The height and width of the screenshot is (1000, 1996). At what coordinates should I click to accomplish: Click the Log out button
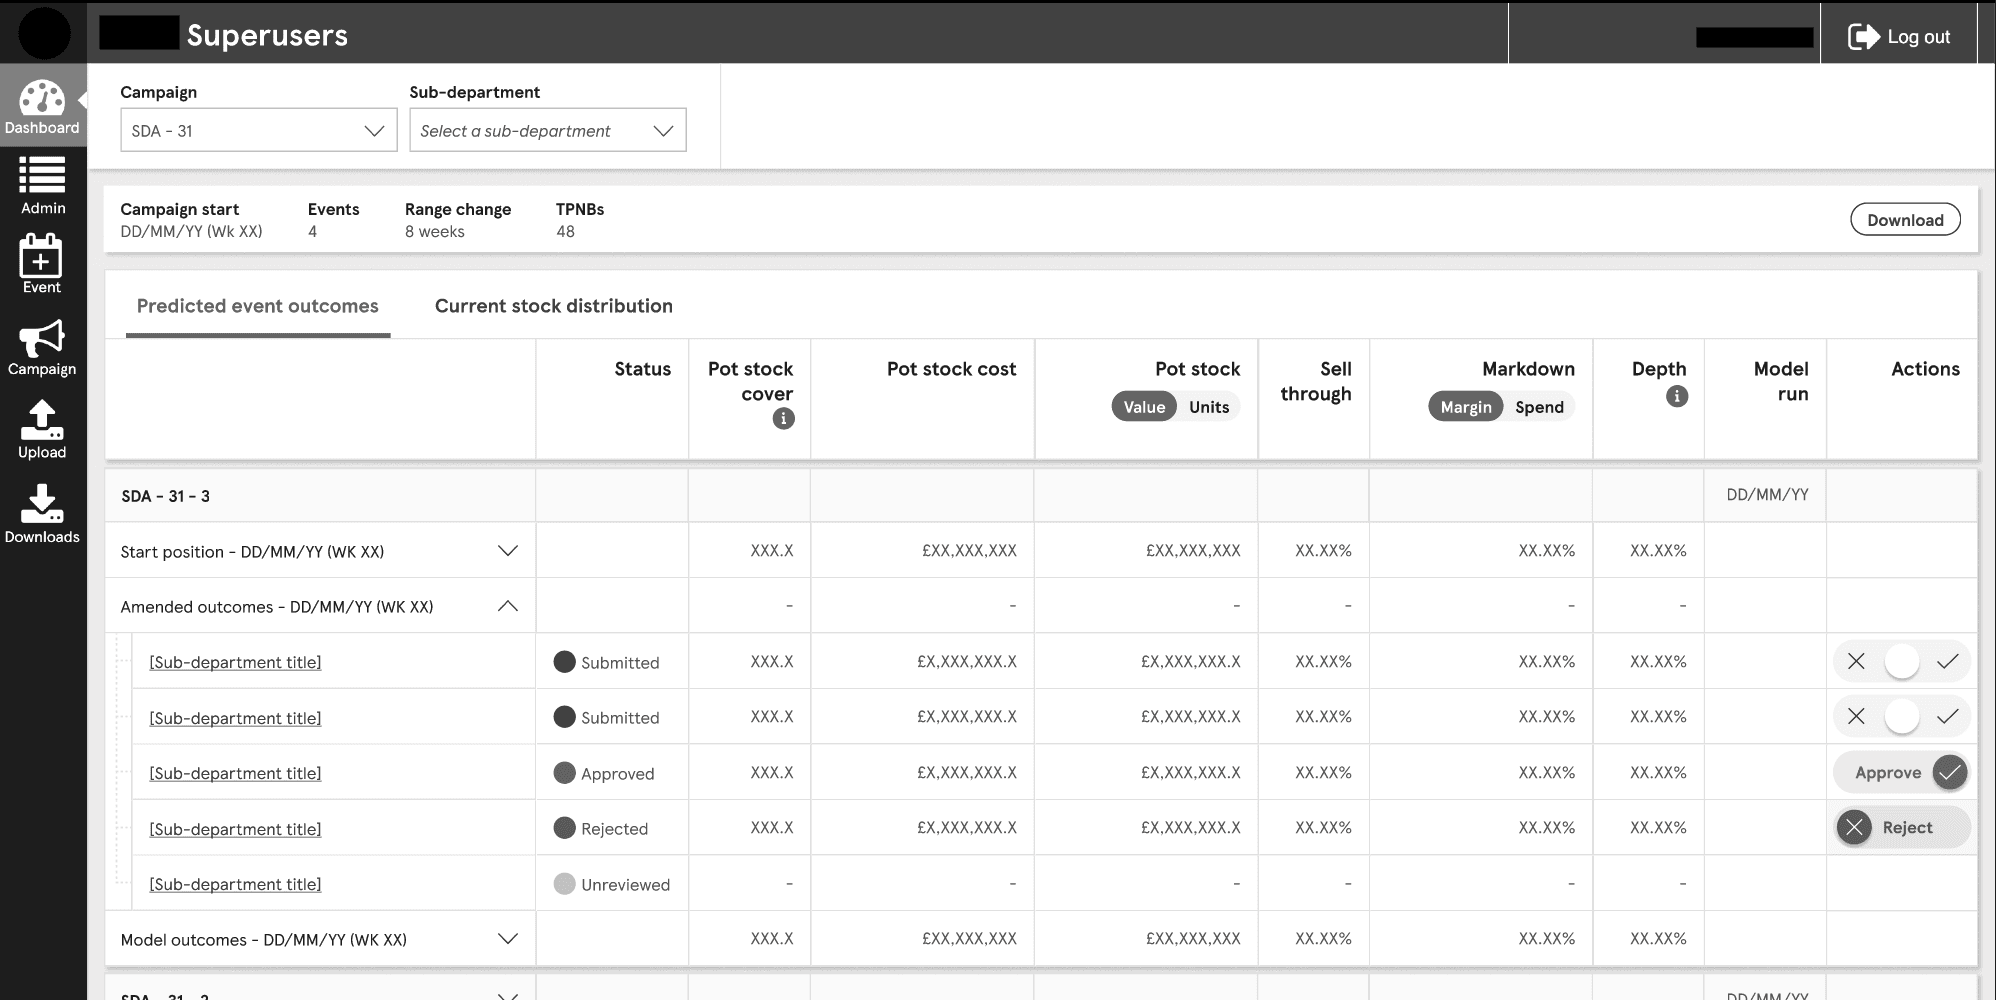coord(1899,37)
